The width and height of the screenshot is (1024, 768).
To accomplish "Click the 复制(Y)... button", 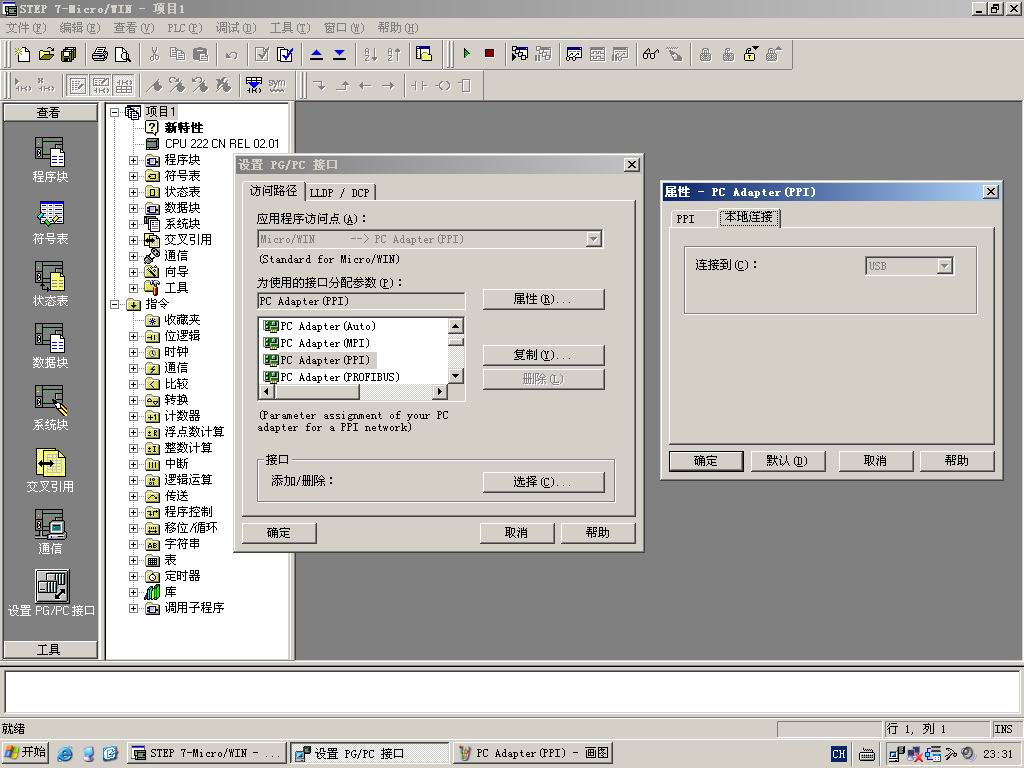I will 543,355.
